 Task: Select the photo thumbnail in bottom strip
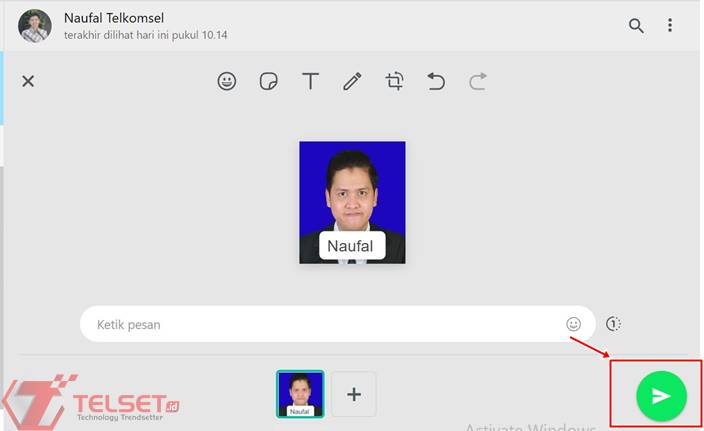(300, 394)
